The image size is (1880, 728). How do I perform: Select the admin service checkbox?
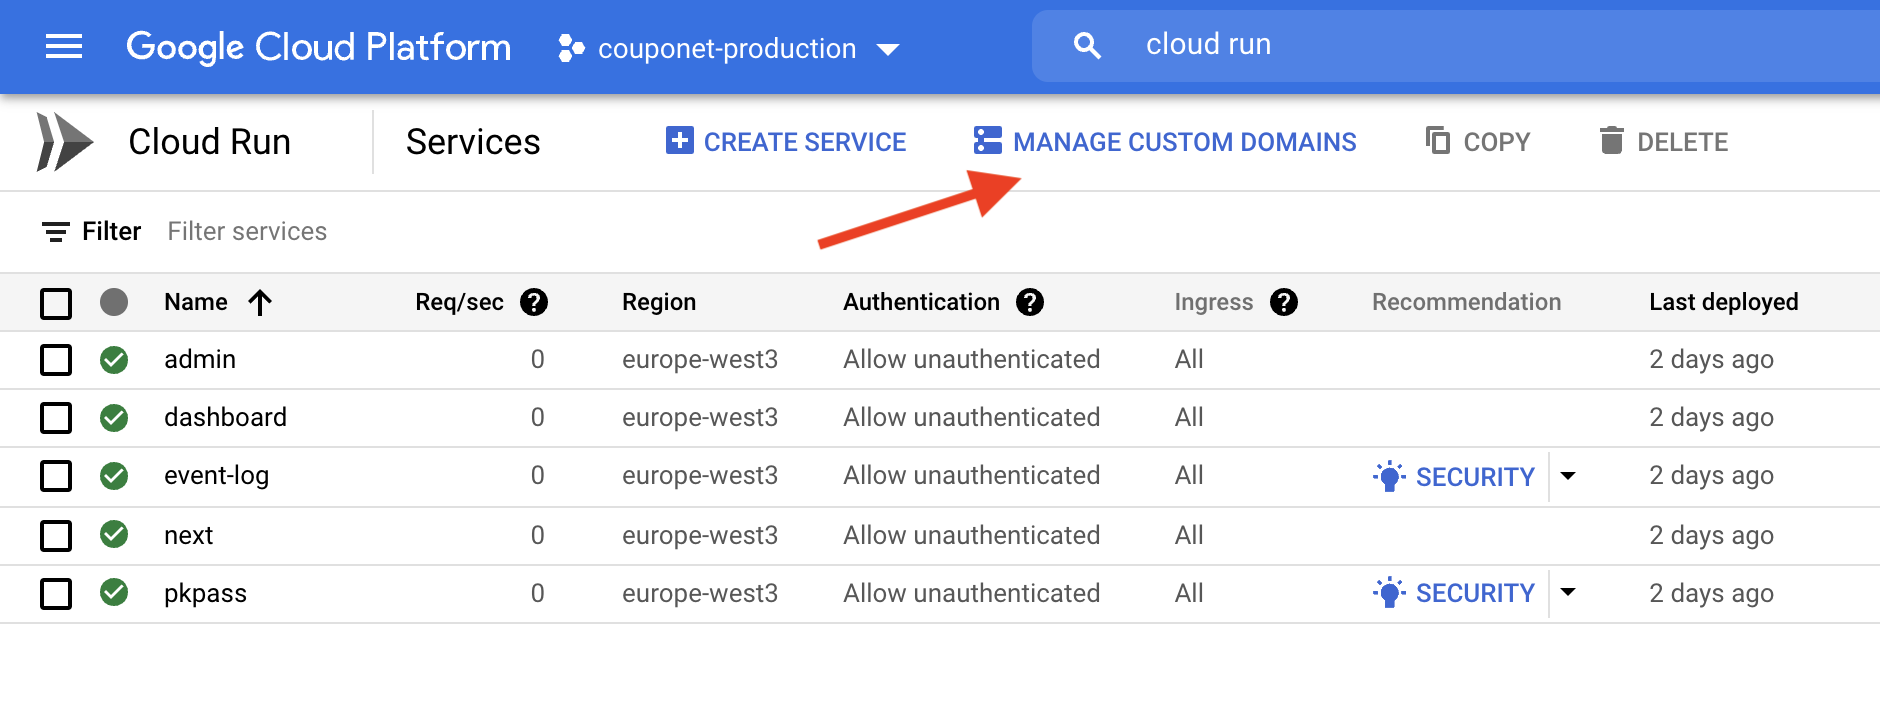[x=56, y=360]
